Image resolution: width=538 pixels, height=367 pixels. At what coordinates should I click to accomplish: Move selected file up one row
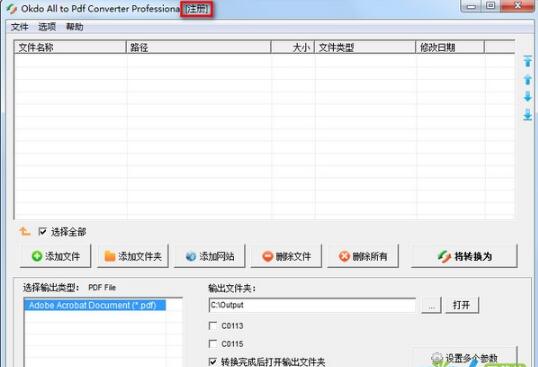point(527,80)
